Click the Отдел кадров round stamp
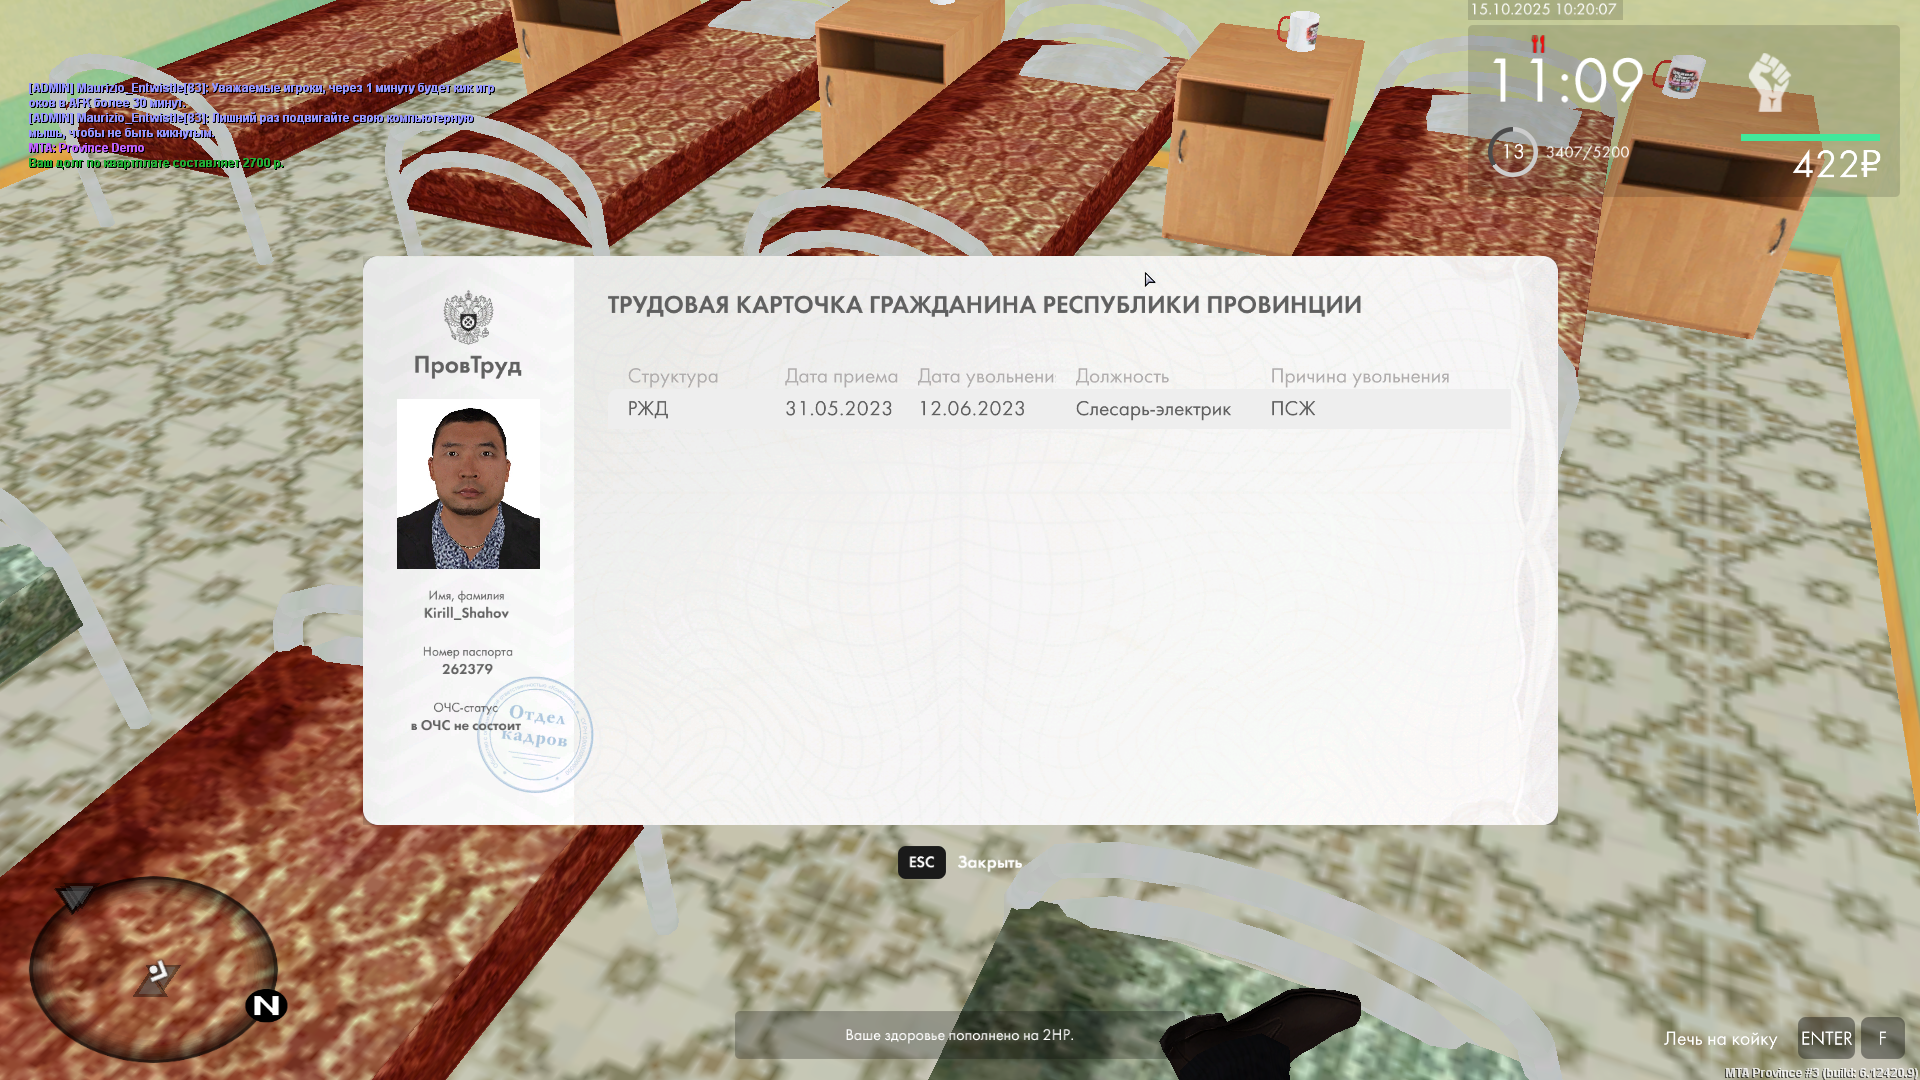This screenshot has height=1080, width=1920. [x=535, y=735]
